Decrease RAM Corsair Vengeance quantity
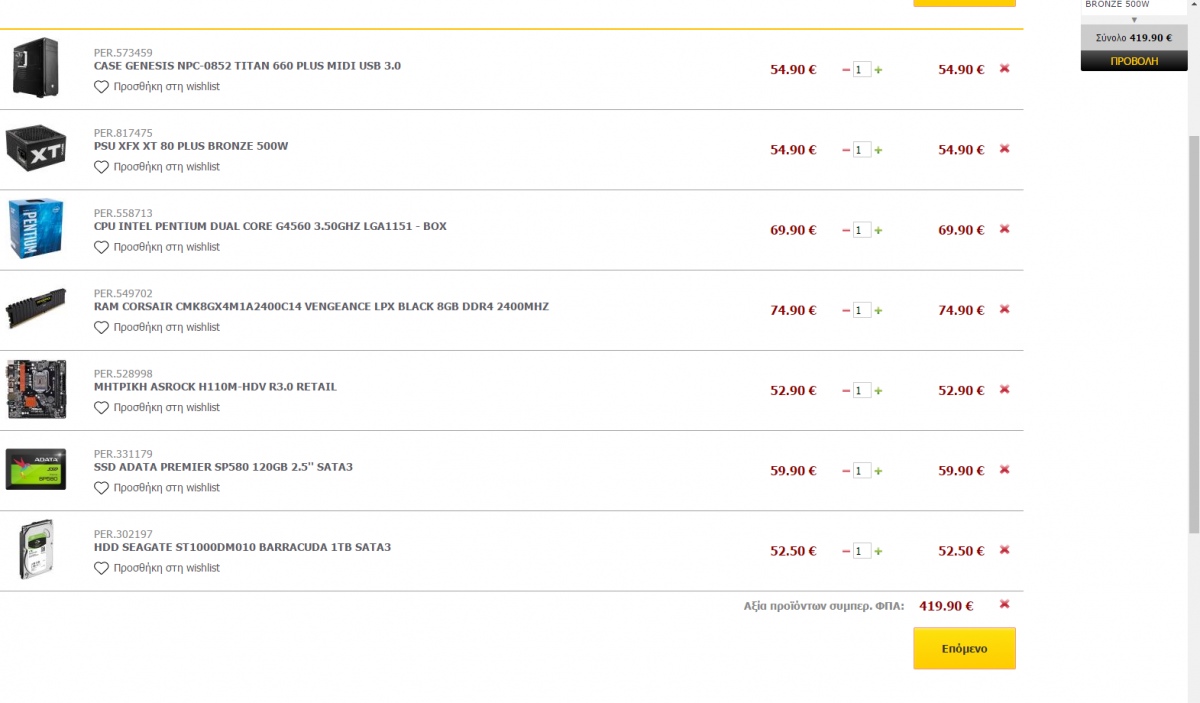The width and height of the screenshot is (1200, 703). [x=846, y=310]
